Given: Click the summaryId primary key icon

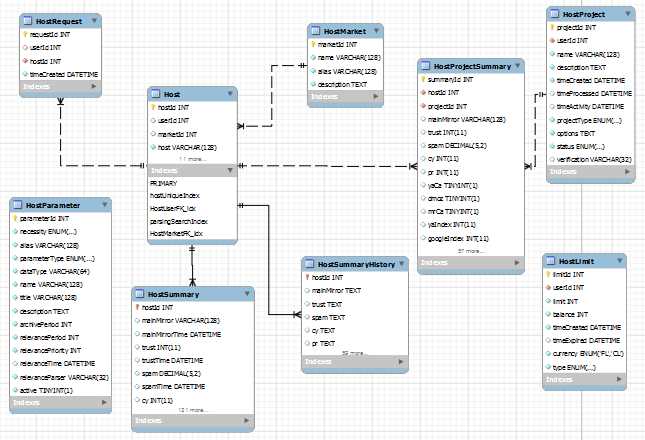Looking at the screenshot, I should [423, 79].
